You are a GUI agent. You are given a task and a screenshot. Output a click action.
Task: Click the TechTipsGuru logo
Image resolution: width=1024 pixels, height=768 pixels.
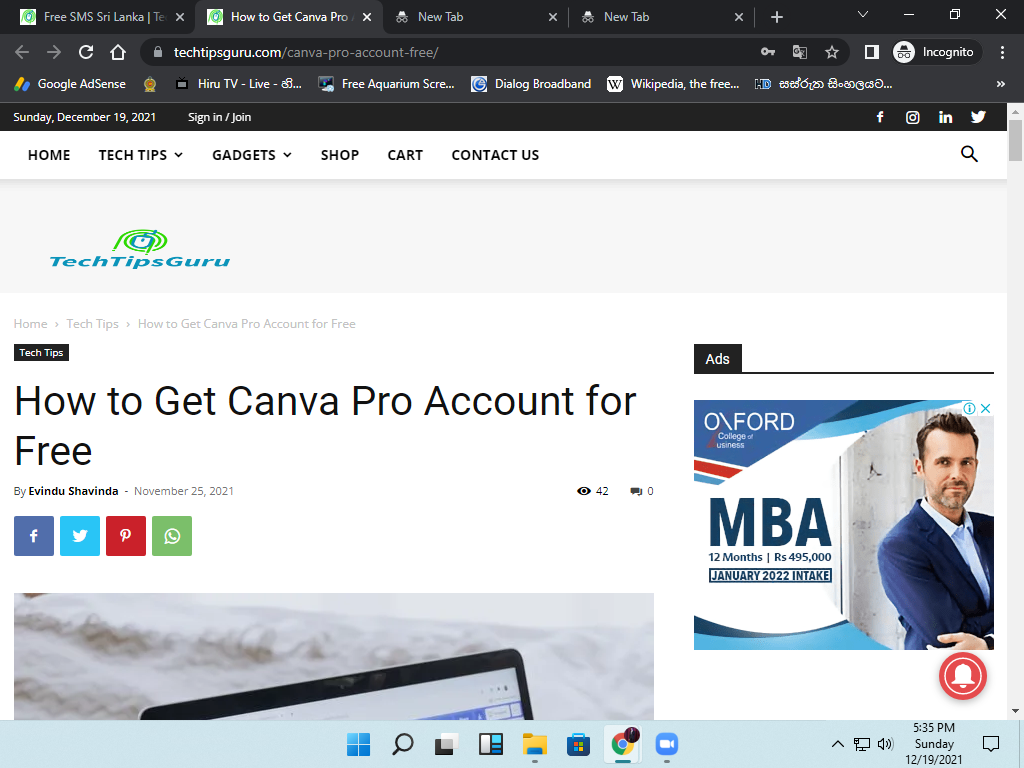click(x=140, y=249)
